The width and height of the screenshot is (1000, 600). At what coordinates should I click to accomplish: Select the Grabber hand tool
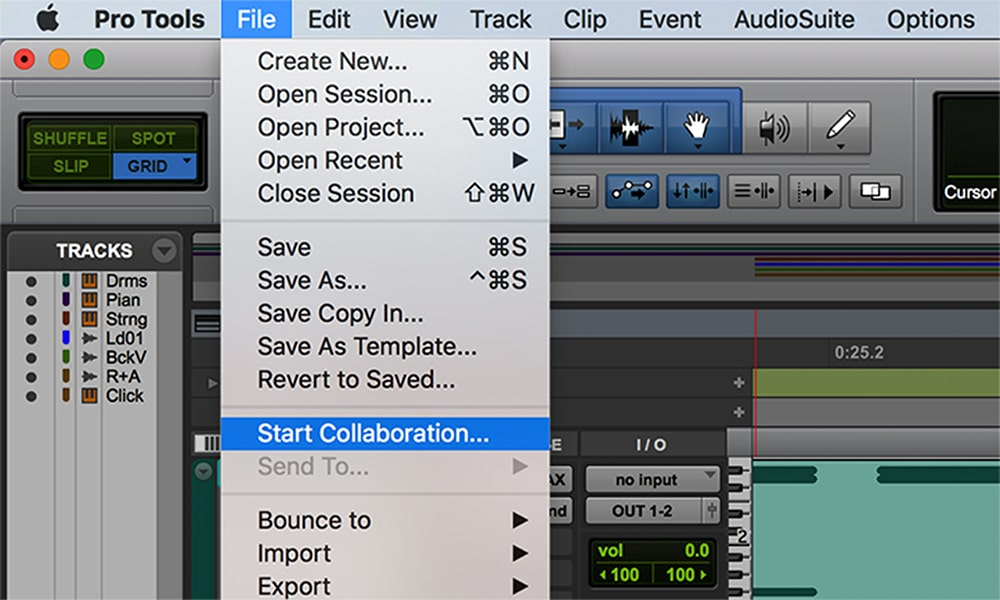tap(696, 127)
